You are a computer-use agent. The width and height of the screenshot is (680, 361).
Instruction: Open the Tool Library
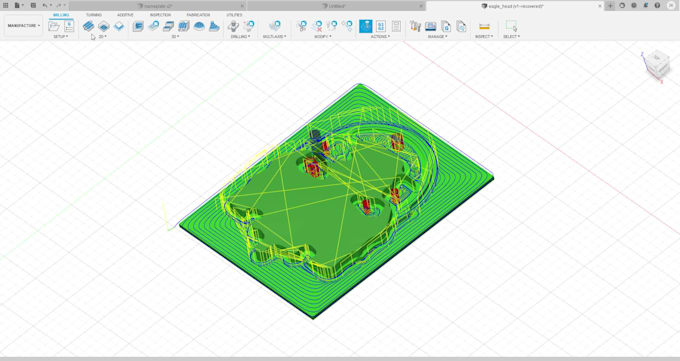(x=415, y=26)
